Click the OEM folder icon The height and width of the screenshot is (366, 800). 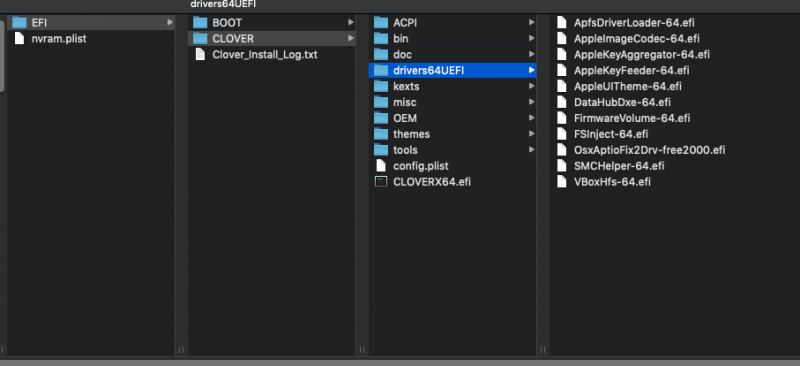tap(381, 118)
